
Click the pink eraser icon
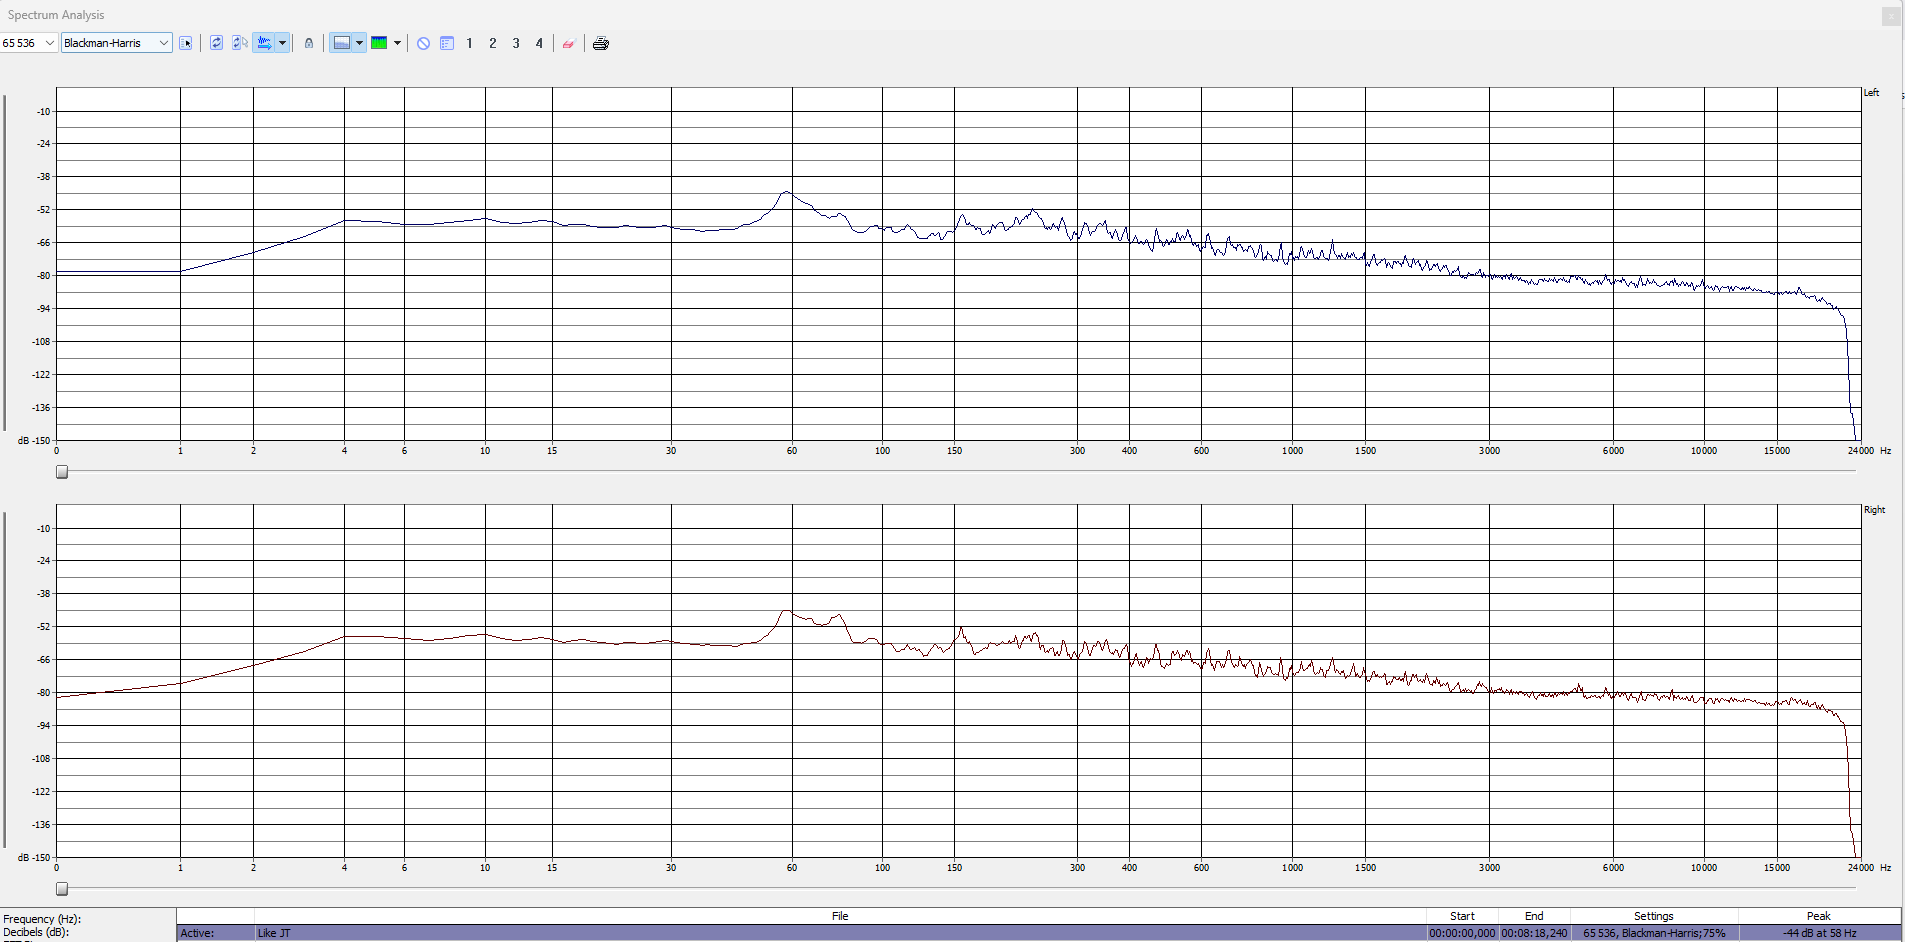(568, 43)
